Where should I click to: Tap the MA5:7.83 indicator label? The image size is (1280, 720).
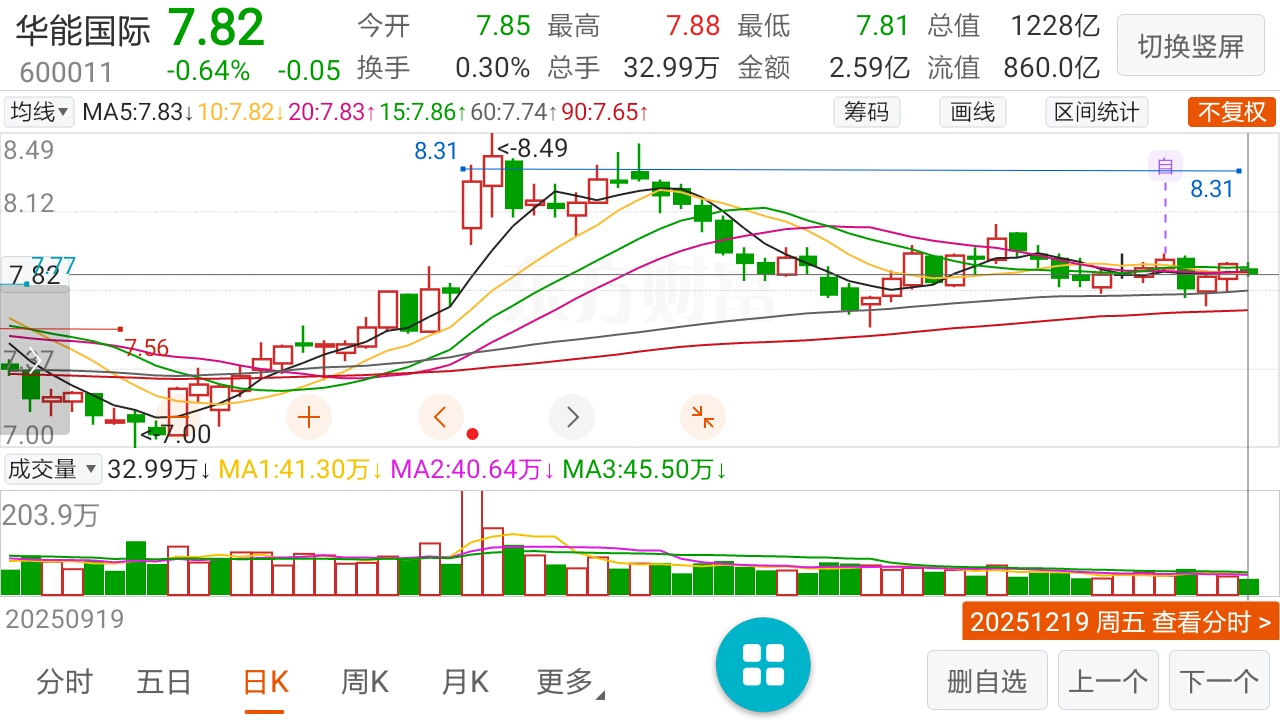(x=139, y=112)
